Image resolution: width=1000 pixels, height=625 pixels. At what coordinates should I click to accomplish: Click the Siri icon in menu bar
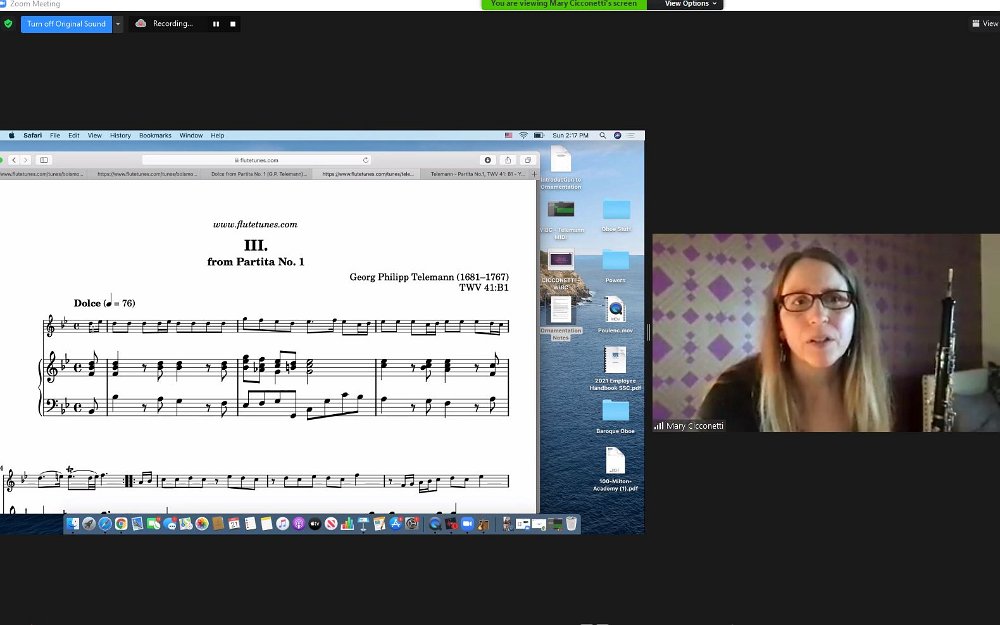617,135
